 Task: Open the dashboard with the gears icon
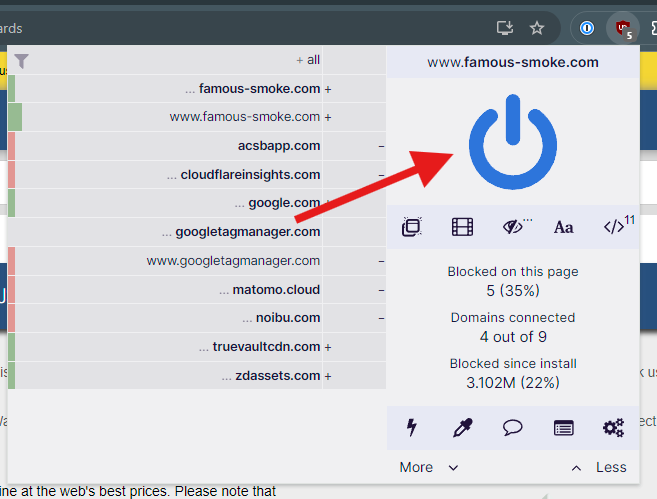coord(614,428)
